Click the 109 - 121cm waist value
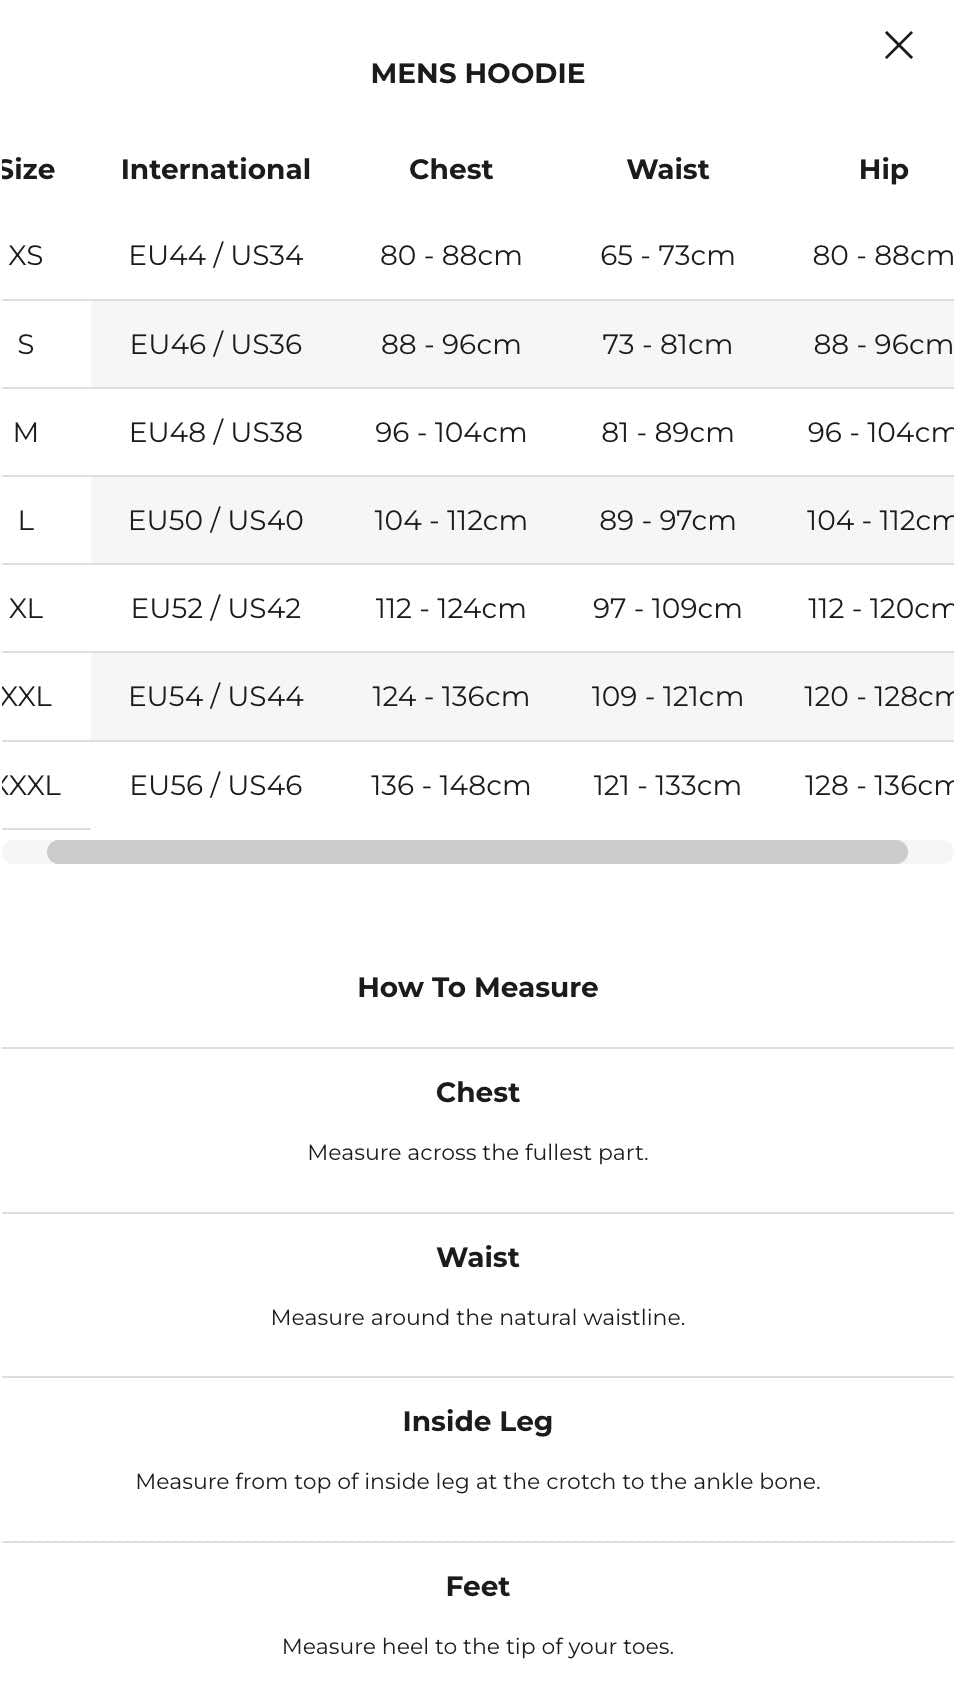Screen dimensions: 974x1704 667,696
